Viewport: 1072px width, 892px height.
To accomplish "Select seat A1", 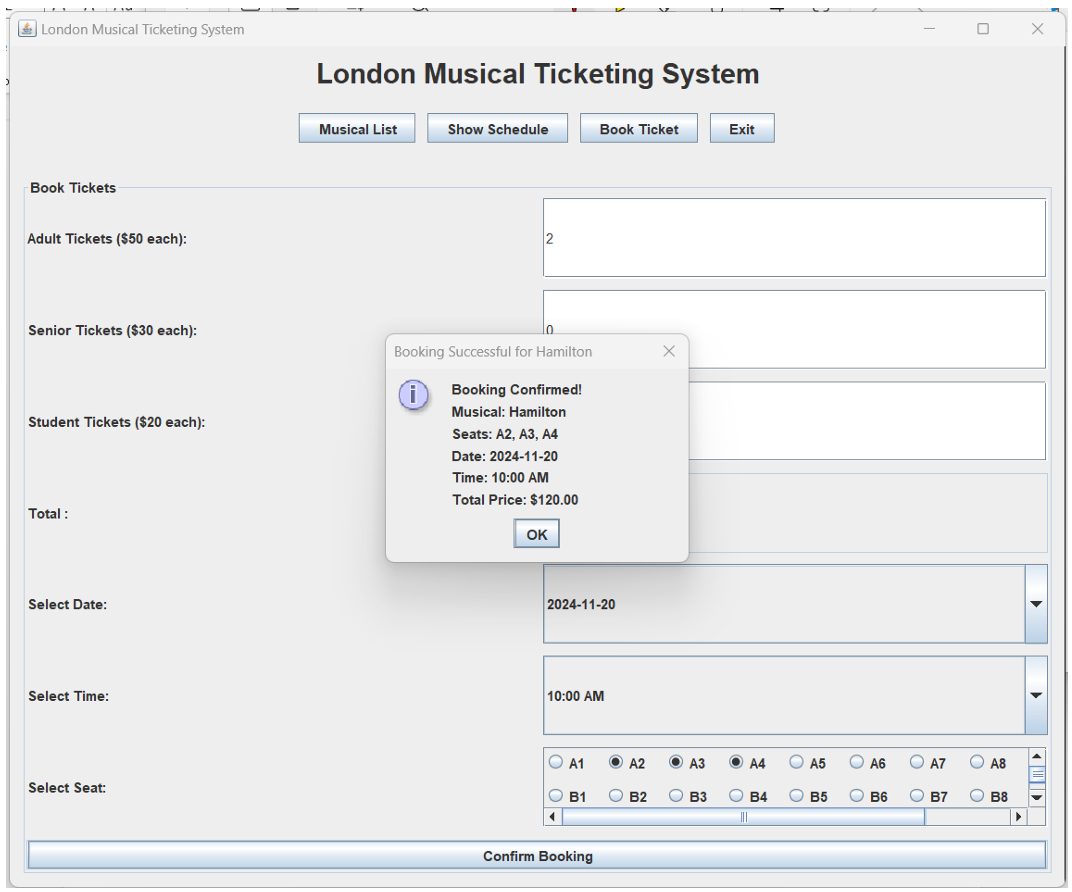I will click(x=556, y=762).
